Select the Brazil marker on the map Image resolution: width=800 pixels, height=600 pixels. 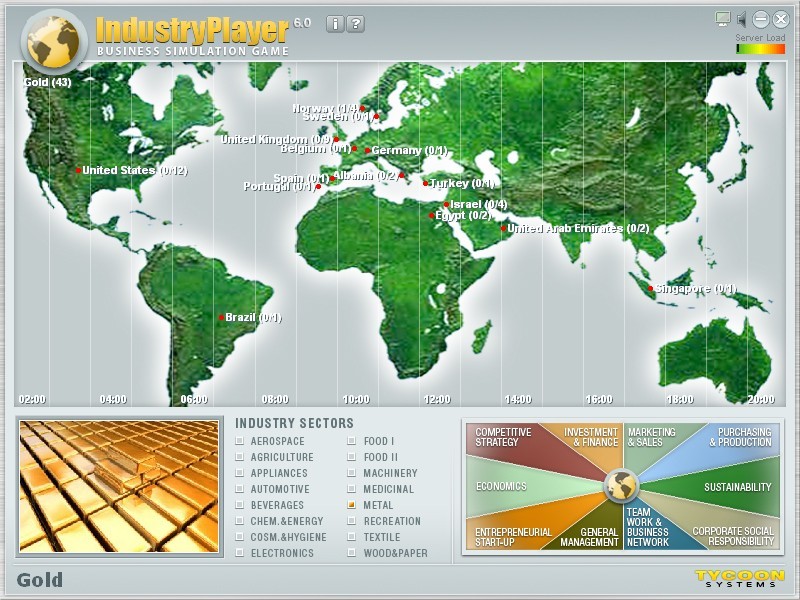pos(222,317)
